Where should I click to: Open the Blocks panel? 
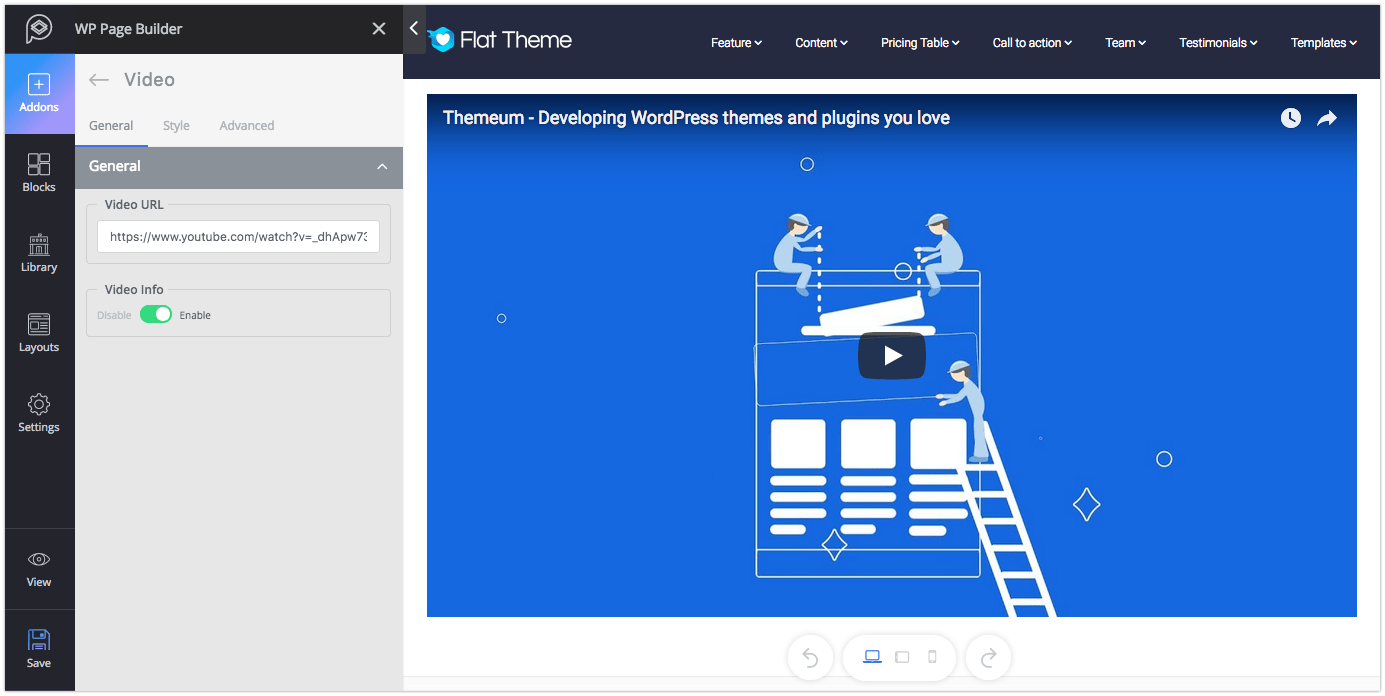point(39,174)
